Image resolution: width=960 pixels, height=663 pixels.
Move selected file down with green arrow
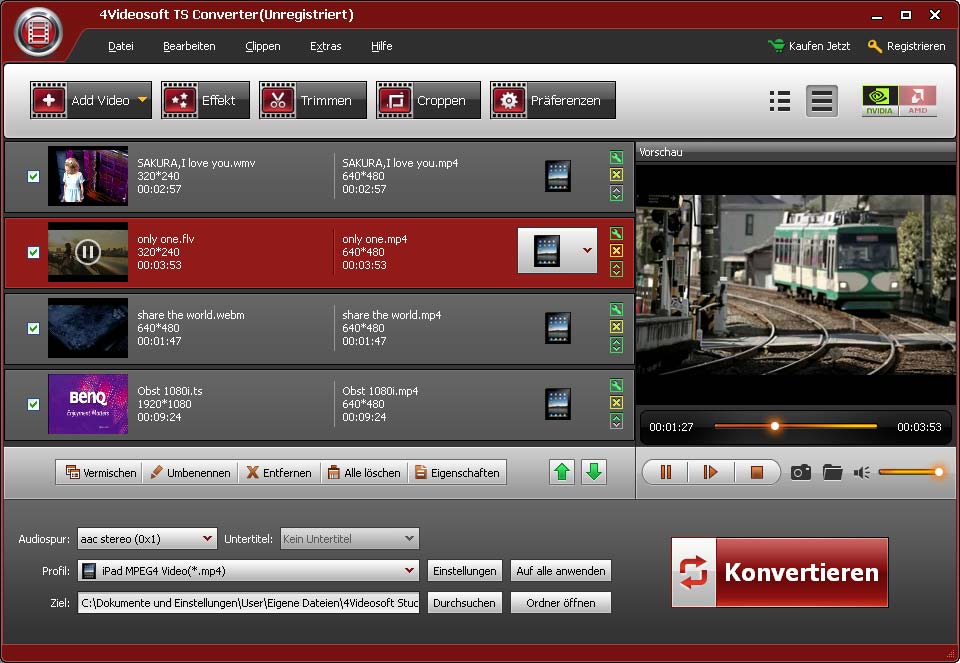coord(594,472)
